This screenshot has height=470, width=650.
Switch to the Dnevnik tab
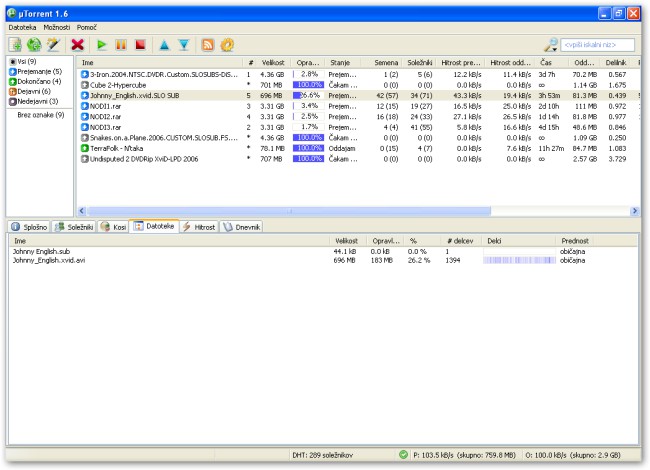pyautogui.click(x=242, y=227)
